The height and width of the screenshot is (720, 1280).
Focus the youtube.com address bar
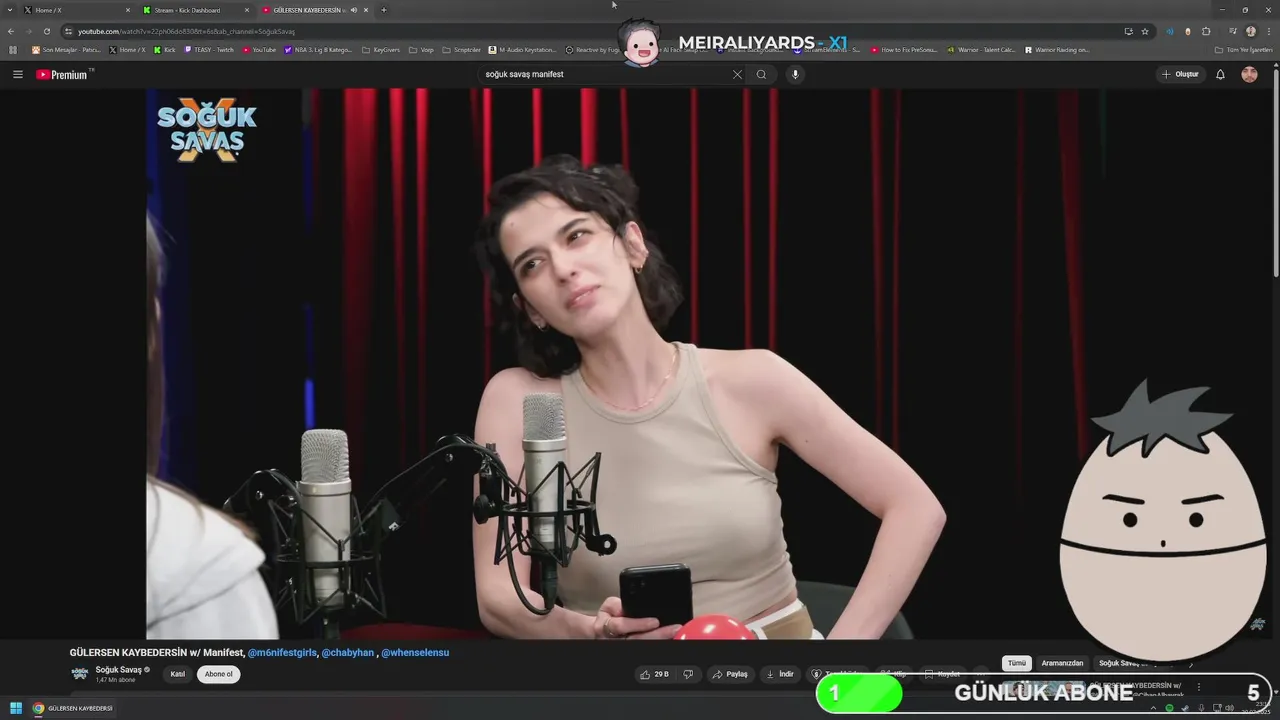click(x=590, y=31)
